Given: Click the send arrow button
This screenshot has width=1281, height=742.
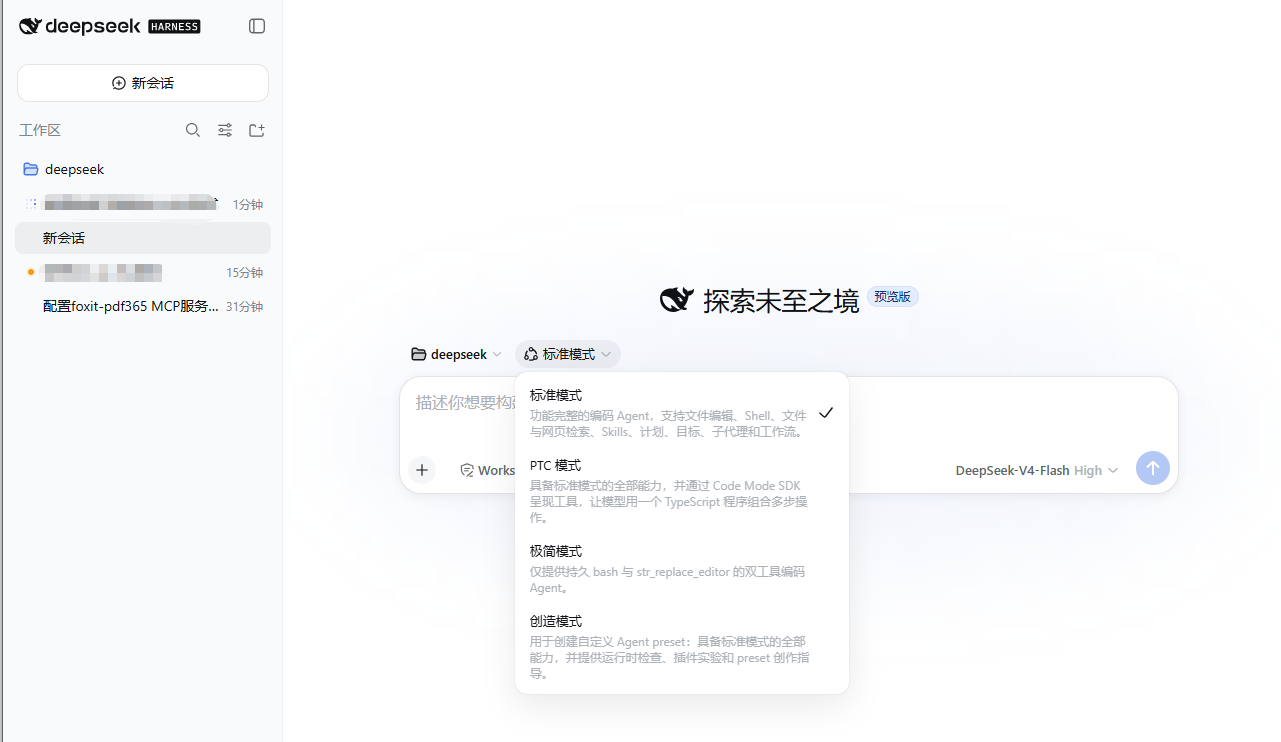Looking at the screenshot, I should [x=1153, y=468].
